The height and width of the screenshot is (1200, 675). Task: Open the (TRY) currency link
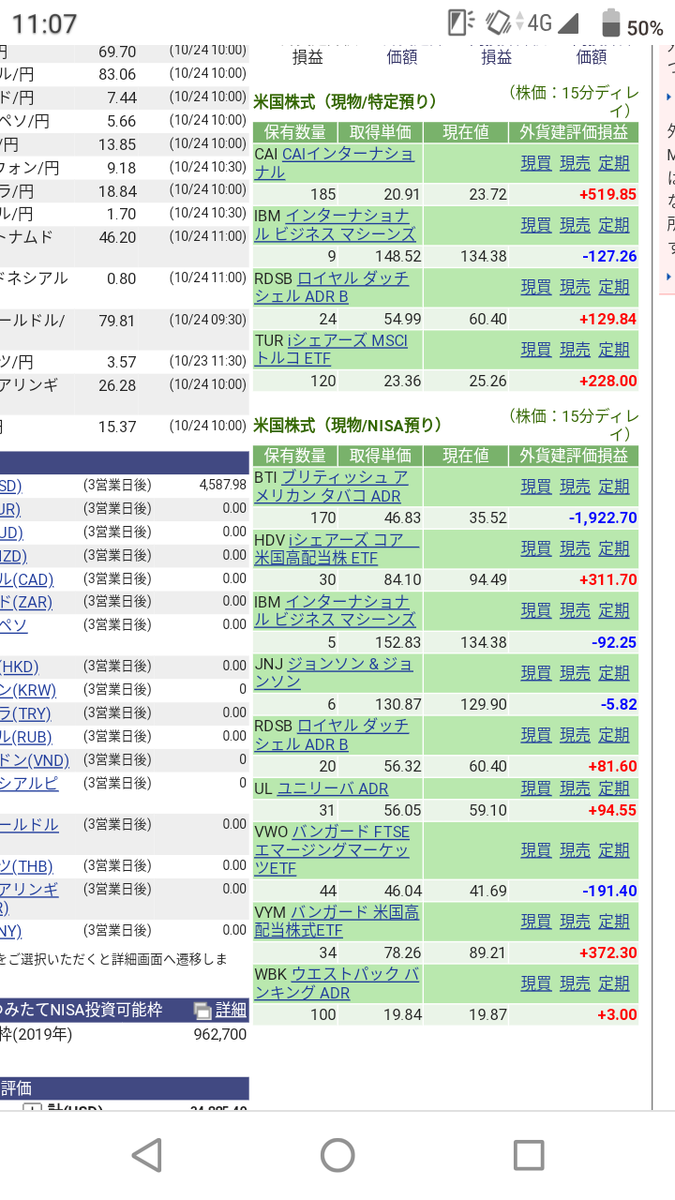[25, 713]
